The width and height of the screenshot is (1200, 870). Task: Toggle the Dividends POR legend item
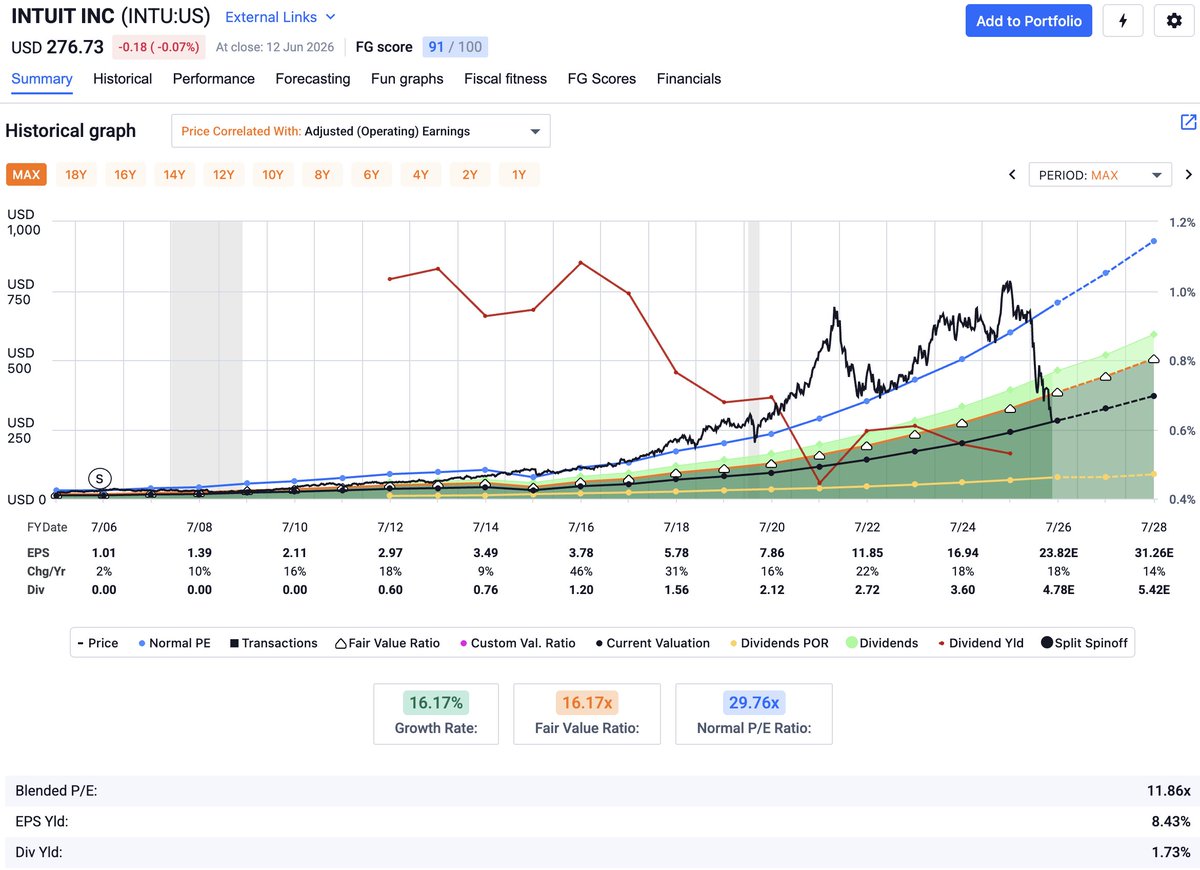pyautogui.click(x=777, y=643)
